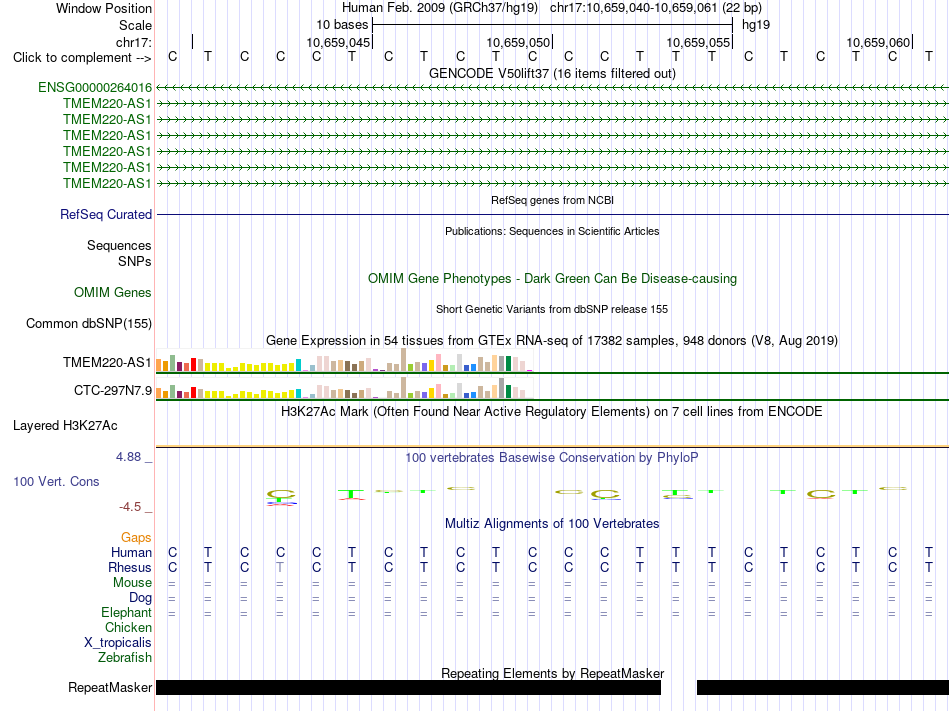Click the TMEM220-AS1 GTEx expression label
The image size is (950, 711).
(107, 362)
